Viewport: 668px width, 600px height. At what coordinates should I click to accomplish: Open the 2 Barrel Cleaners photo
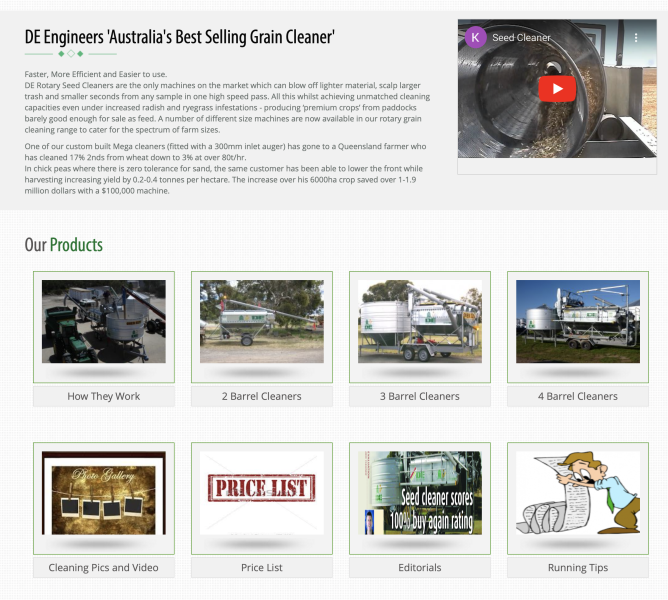point(262,322)
